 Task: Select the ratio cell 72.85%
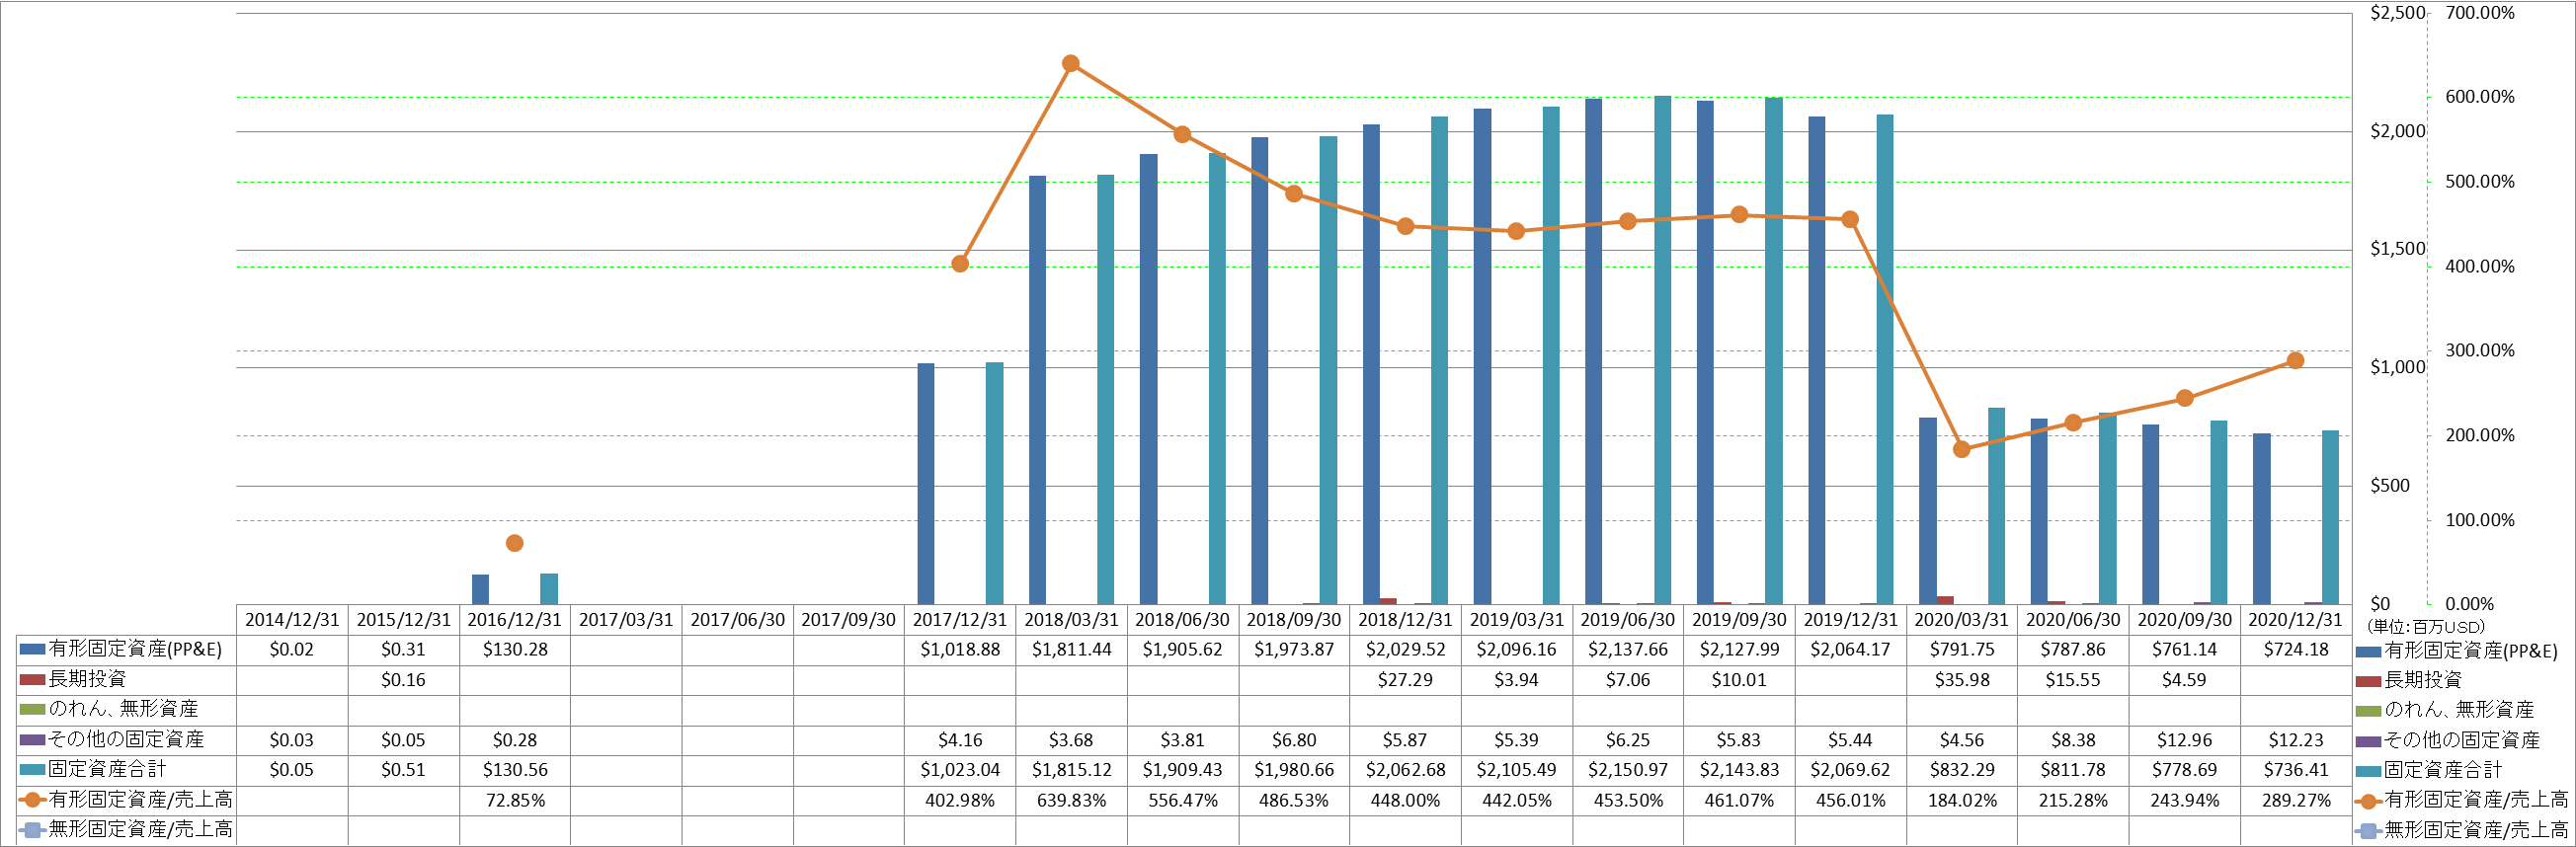[514, 801]
